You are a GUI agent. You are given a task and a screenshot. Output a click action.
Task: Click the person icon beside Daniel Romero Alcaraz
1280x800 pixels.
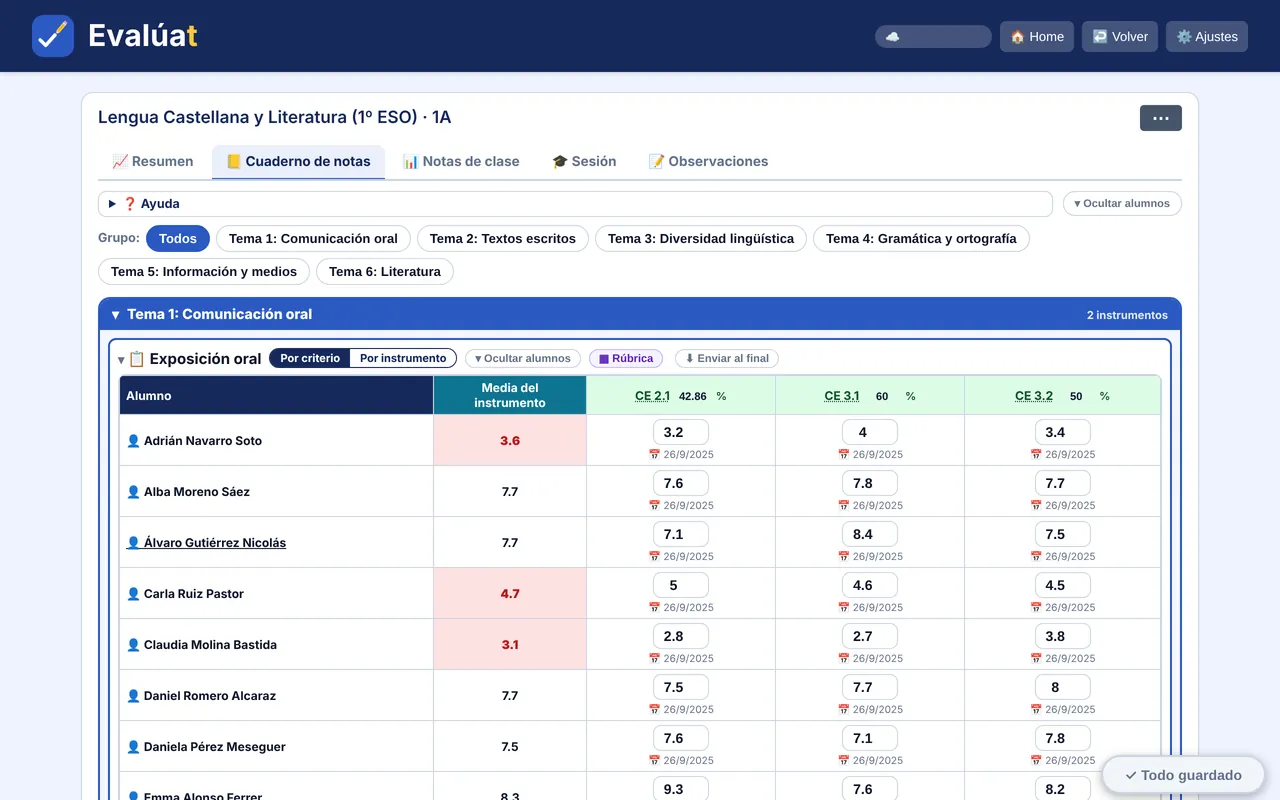(133, 696)
